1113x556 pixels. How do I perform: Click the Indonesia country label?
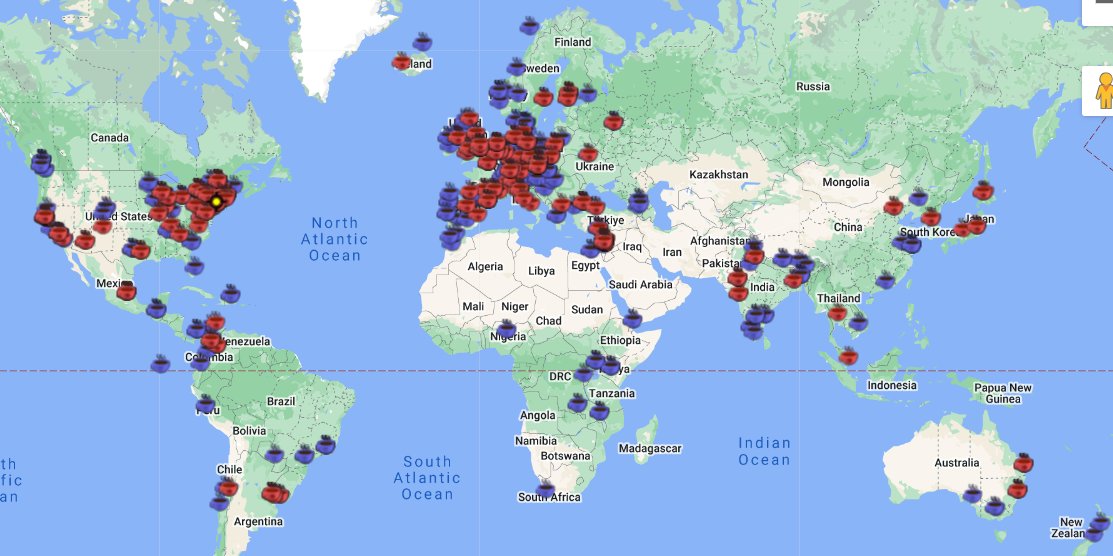click(x=892, y=385)
